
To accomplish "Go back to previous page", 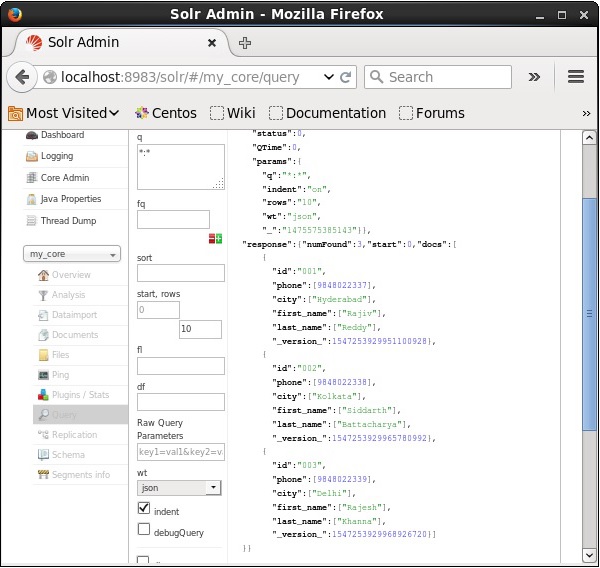I will click(23, 77).
